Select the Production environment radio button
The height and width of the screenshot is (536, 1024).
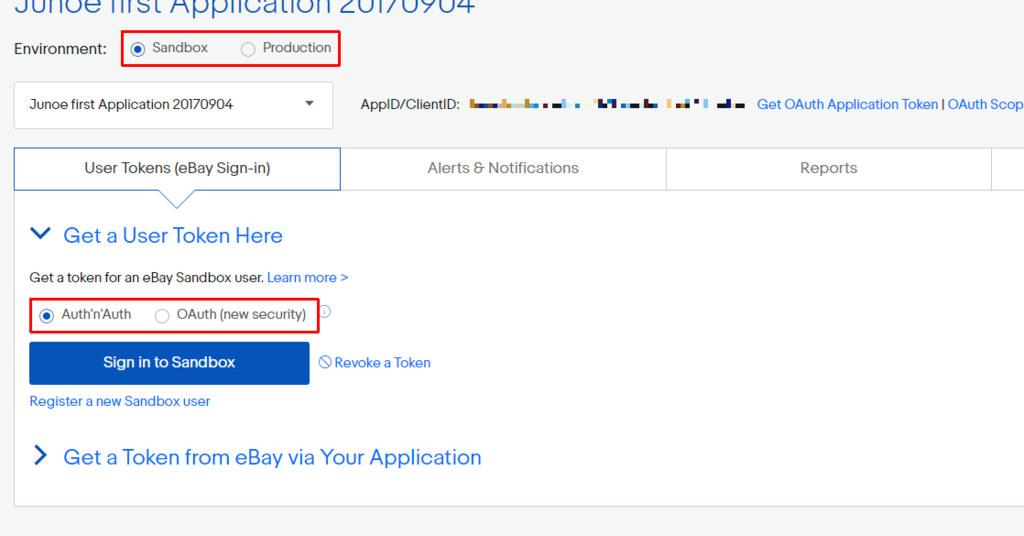click(248, 49)
